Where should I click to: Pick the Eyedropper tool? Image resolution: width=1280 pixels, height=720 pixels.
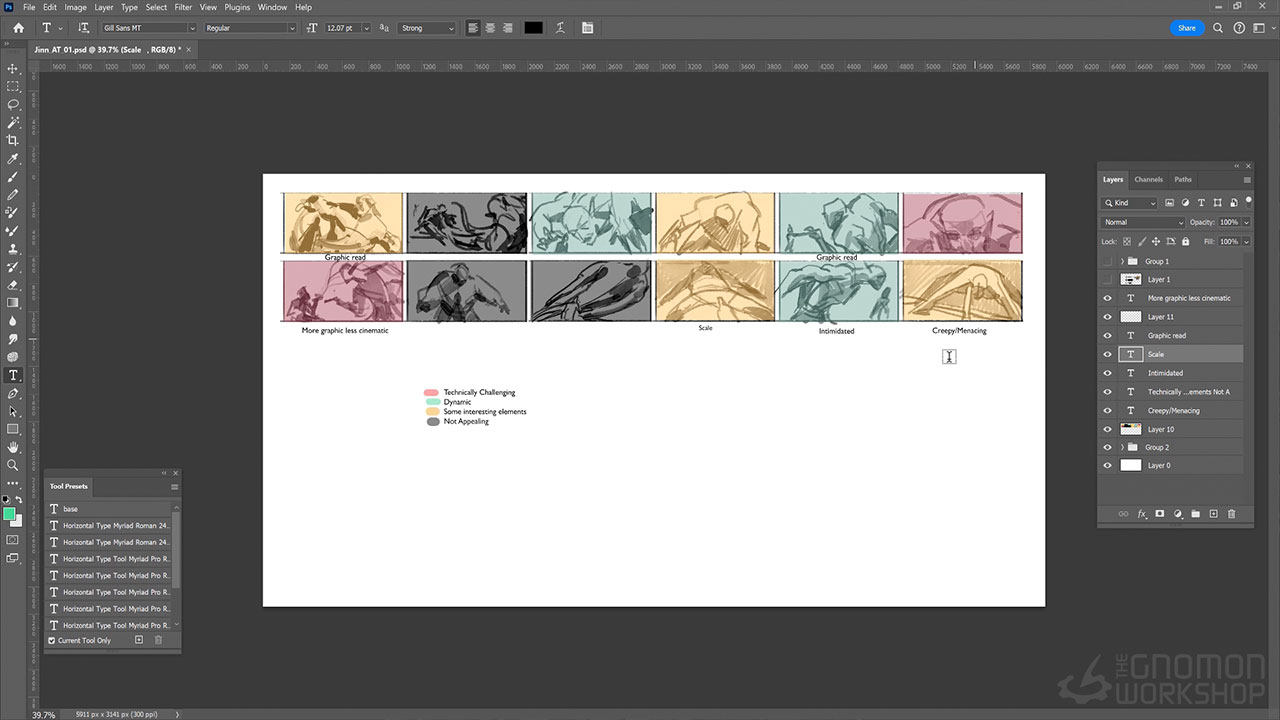coord(13,159)
